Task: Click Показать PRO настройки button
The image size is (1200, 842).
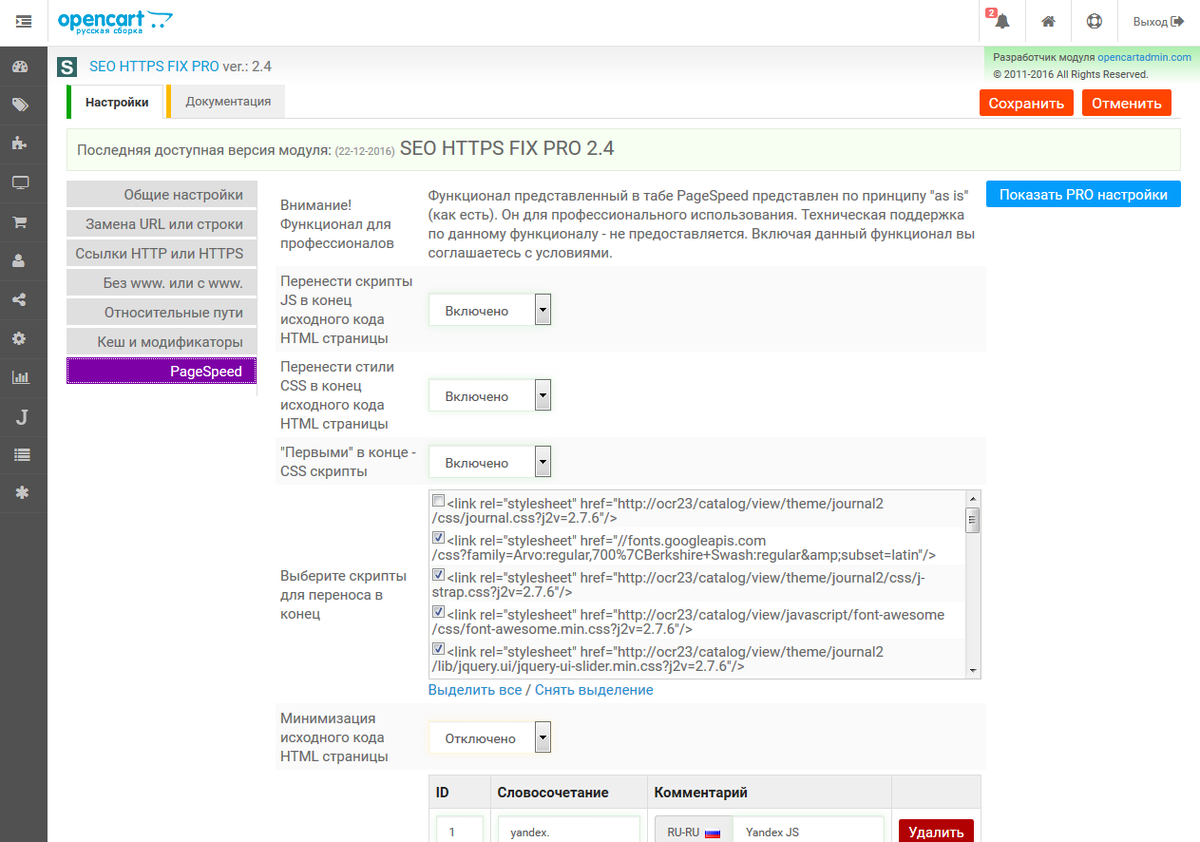Action: click(1083, 195)
